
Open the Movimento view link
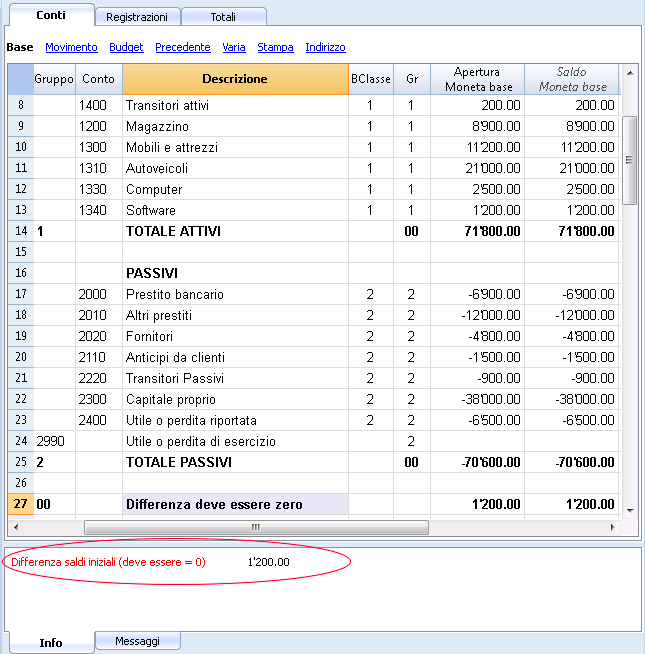[x=71, y=47]
